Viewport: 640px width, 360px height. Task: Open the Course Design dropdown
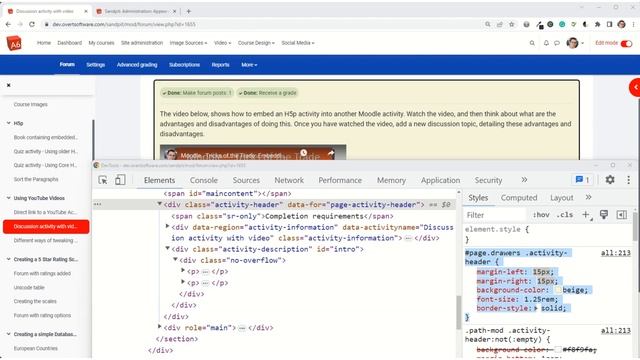[x=256, y=43]
